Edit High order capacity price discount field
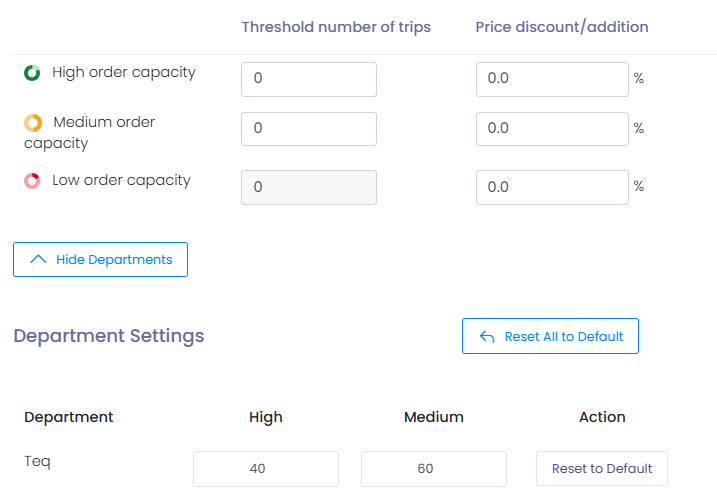 (x=552, y=79)
